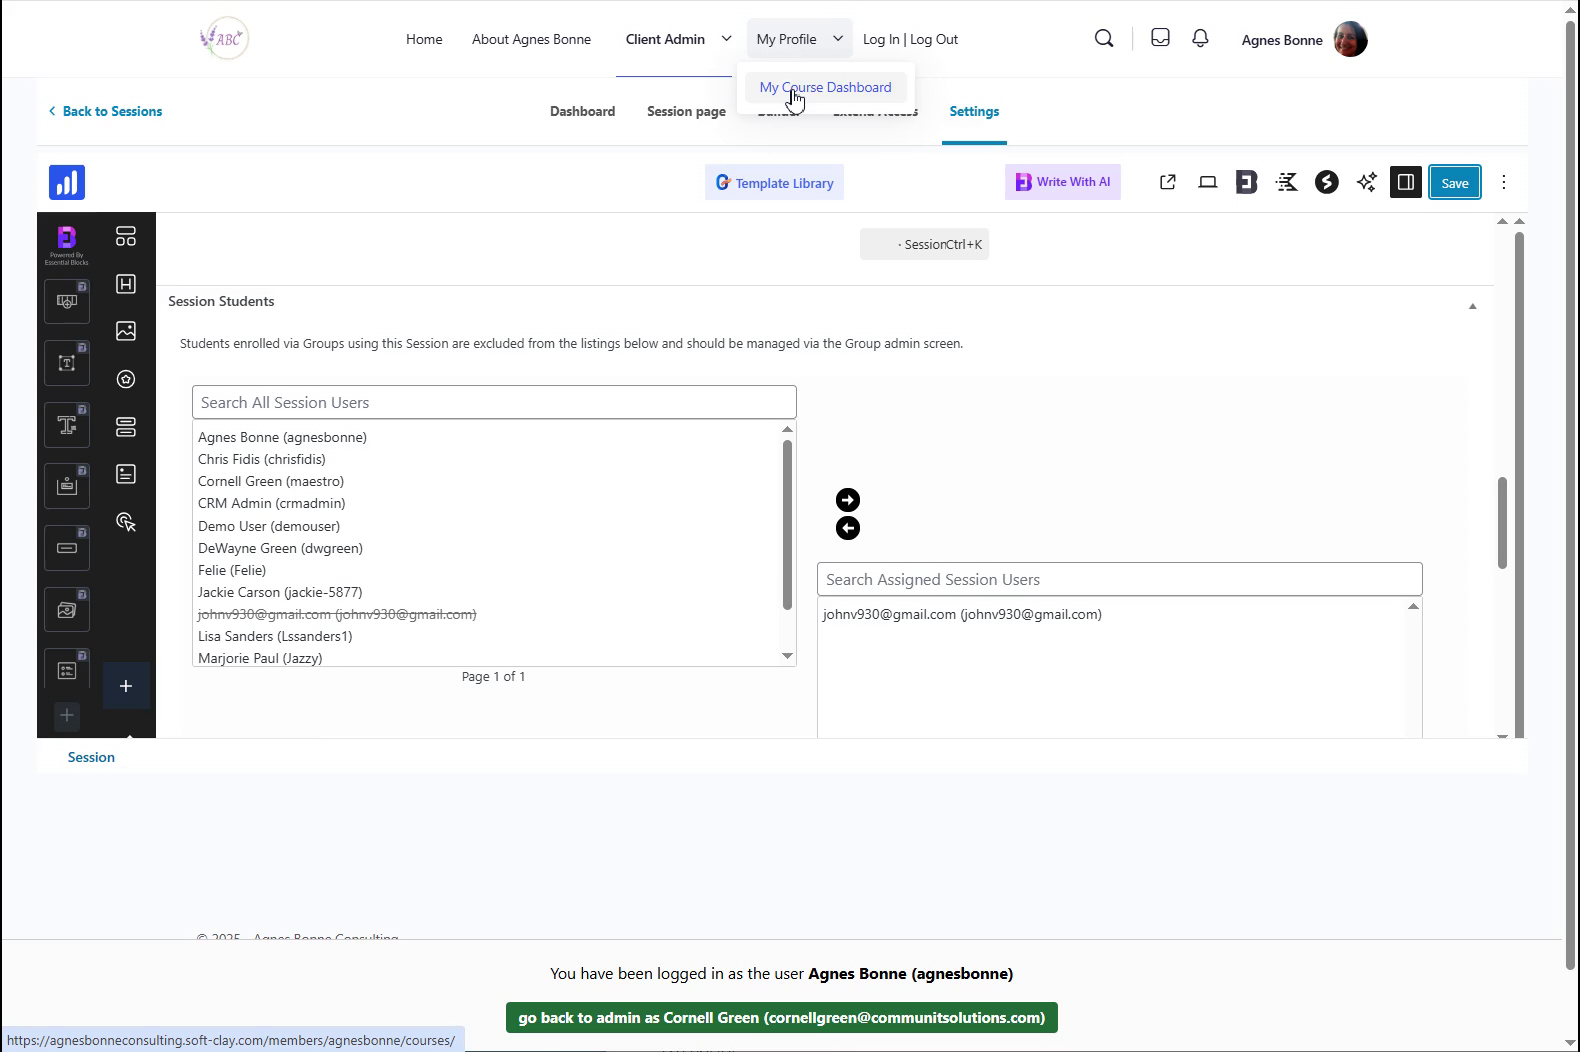1580x1052 pixels.
Task: Choose My Course Dashboard menu item
Action: 825,87
